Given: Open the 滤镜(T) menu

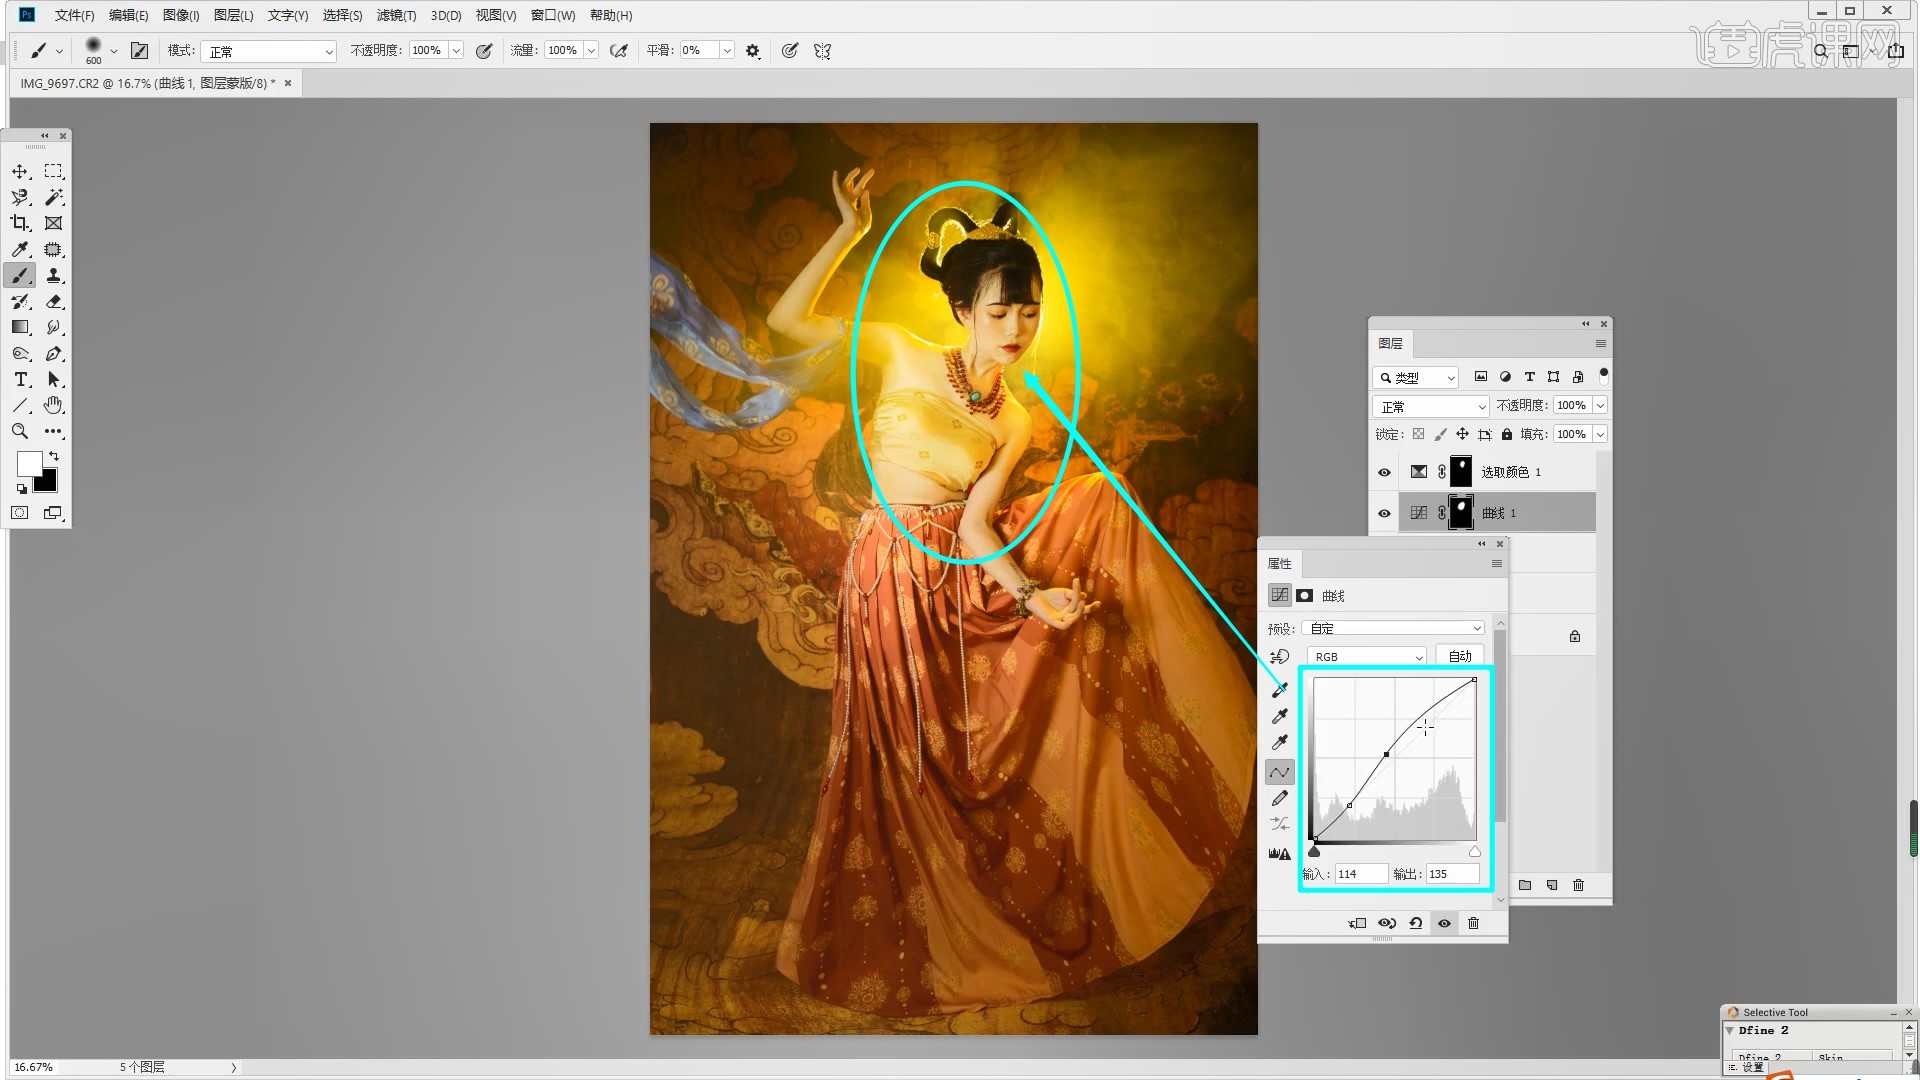Looking at the screenshot, I should tap(396, 15).
